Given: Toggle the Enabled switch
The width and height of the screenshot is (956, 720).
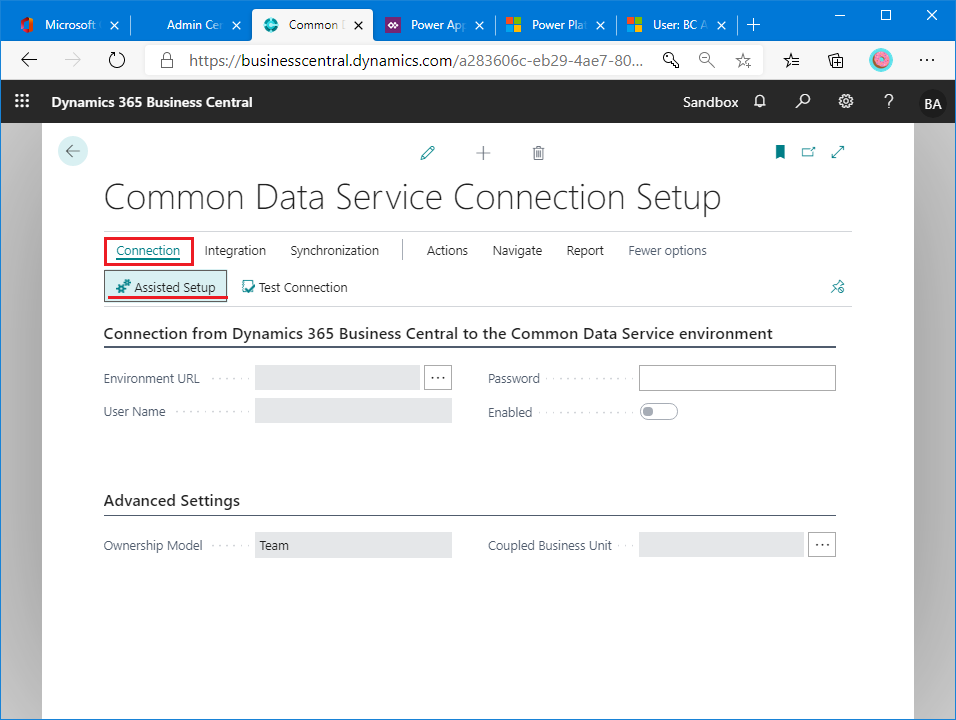Looking at the screenshot, I should click(x=658, y=412).
